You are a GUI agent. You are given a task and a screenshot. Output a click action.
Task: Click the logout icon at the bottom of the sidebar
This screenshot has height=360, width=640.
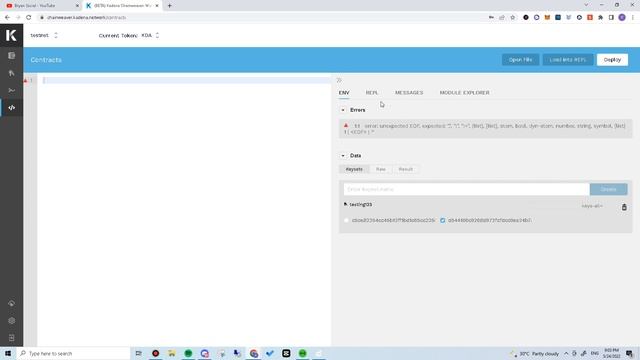coord(11,338)
